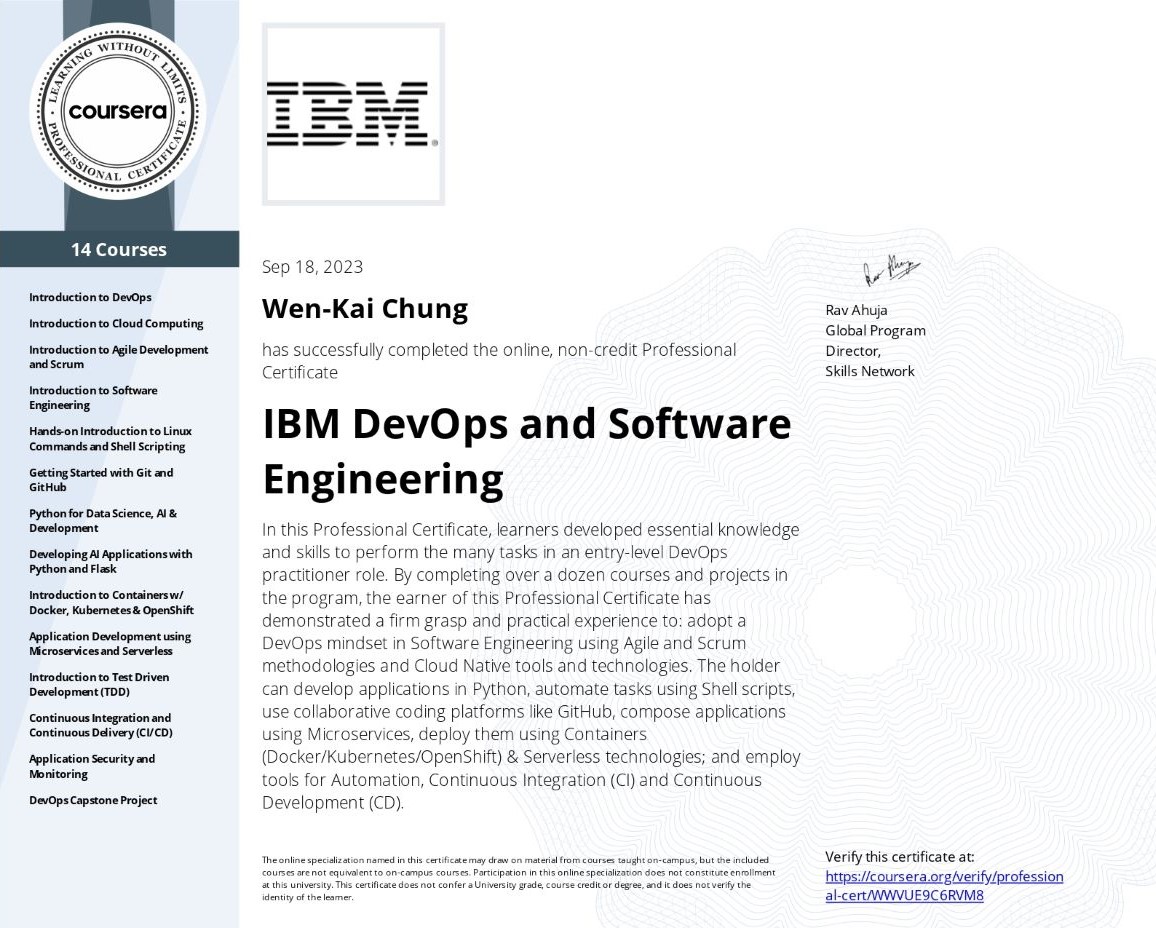
Task: Click the 14 Courses banner
Action: pos(119,249)
